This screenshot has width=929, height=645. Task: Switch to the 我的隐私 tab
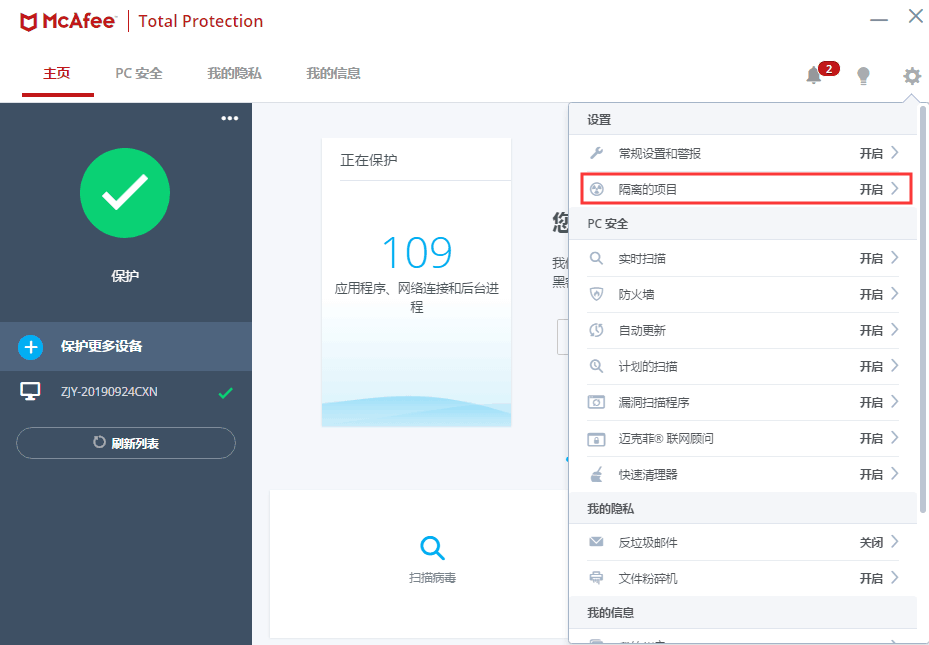[x=234, y=73]
